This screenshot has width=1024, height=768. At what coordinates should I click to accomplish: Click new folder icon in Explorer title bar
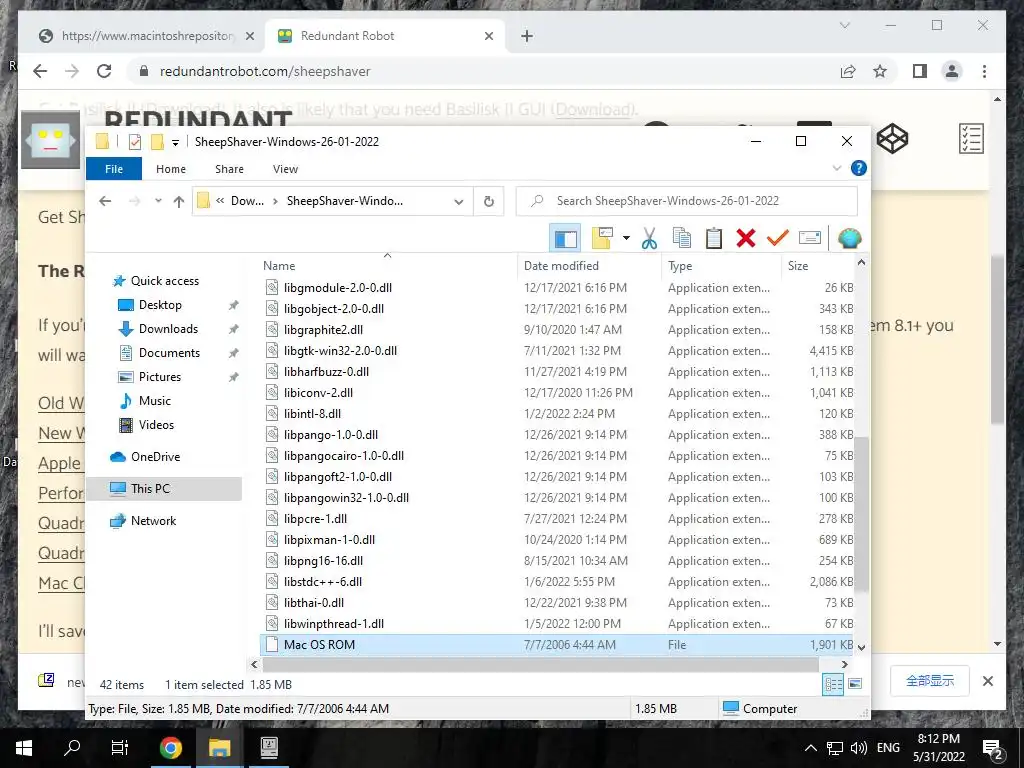[157, 142]
